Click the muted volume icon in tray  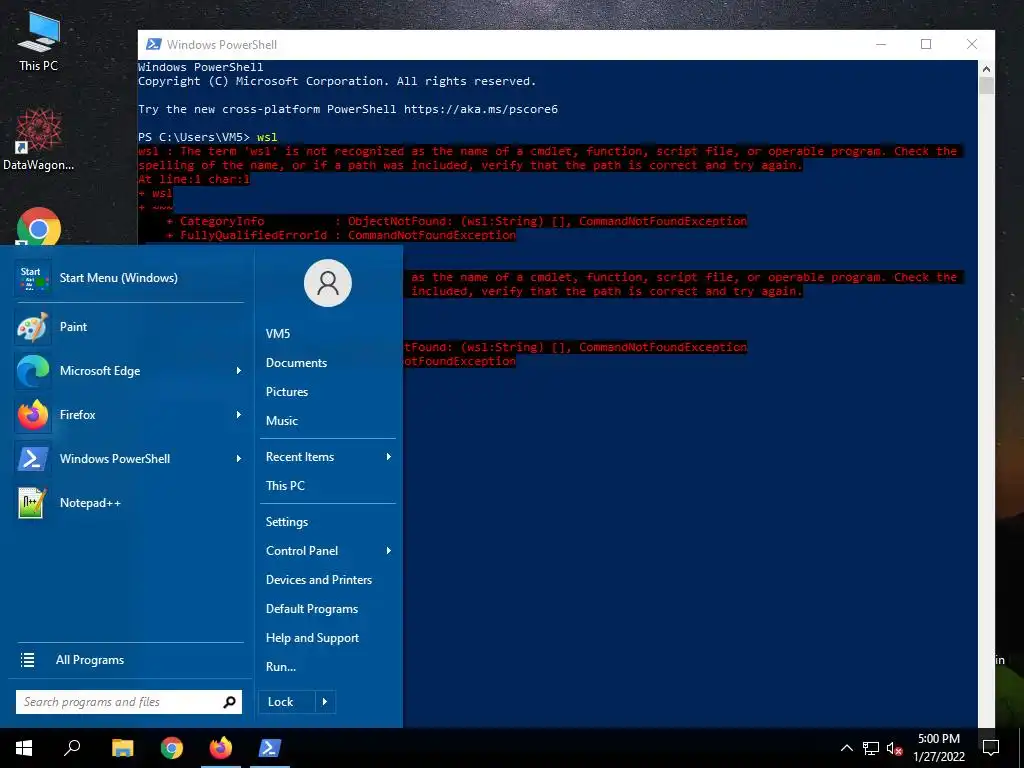point(894,748)
